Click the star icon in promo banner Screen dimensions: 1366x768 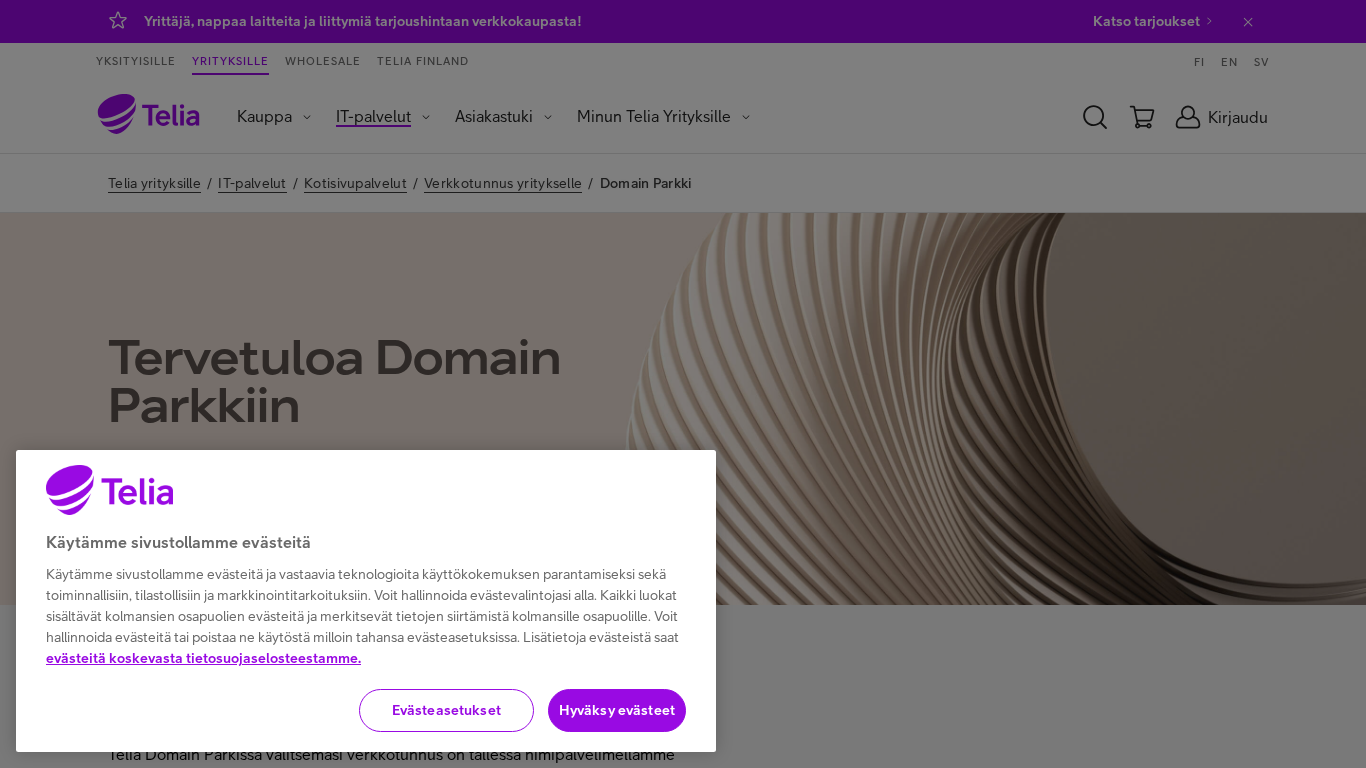(118, 21)
